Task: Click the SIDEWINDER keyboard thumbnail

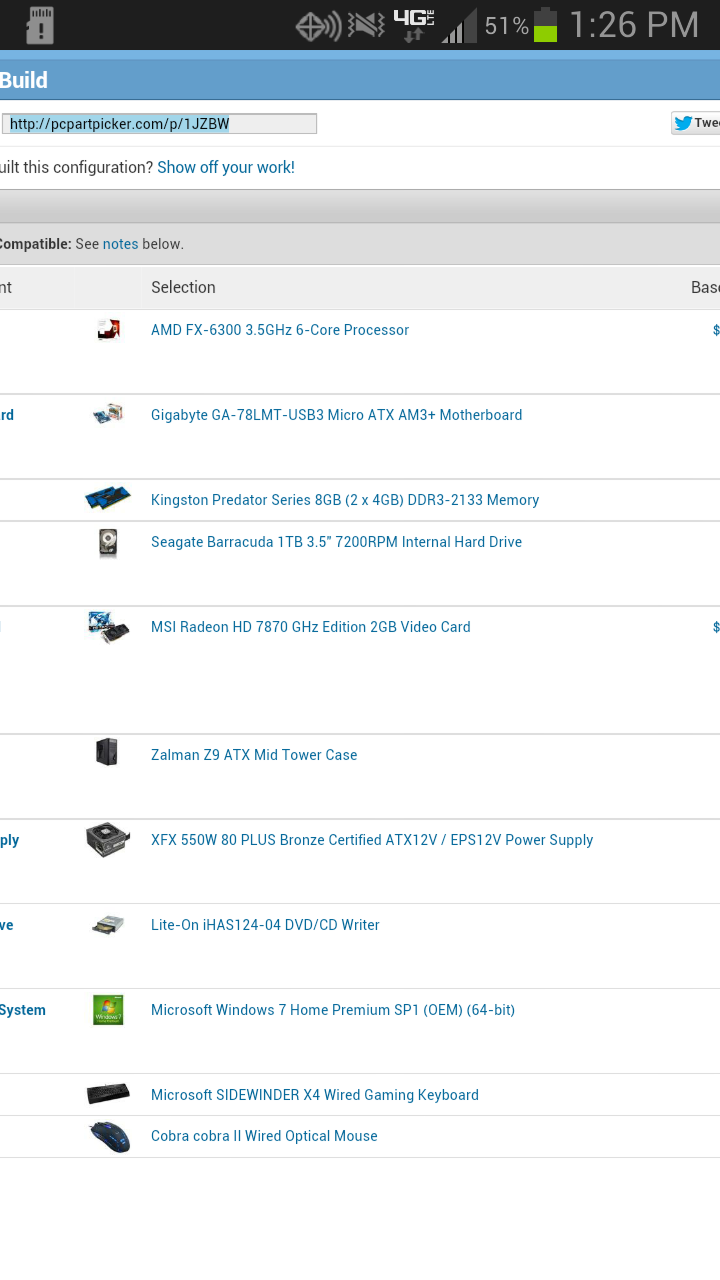Action: click(x=108, y=1094)
